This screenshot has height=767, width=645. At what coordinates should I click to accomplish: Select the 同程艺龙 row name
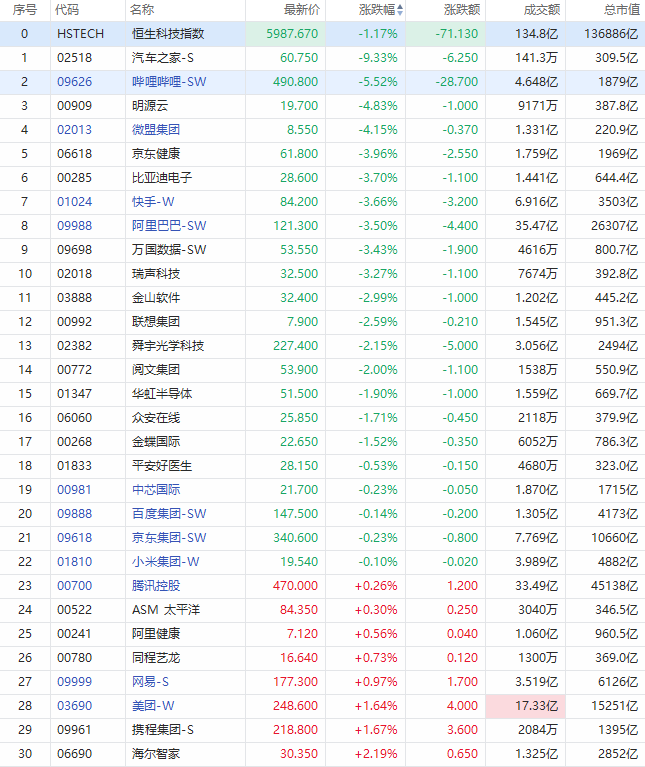tap(156, 657)
